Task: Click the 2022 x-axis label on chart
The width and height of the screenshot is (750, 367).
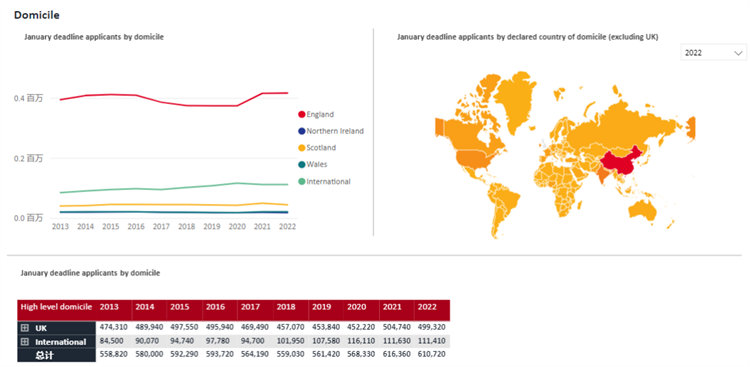Action: pos(288,226)
